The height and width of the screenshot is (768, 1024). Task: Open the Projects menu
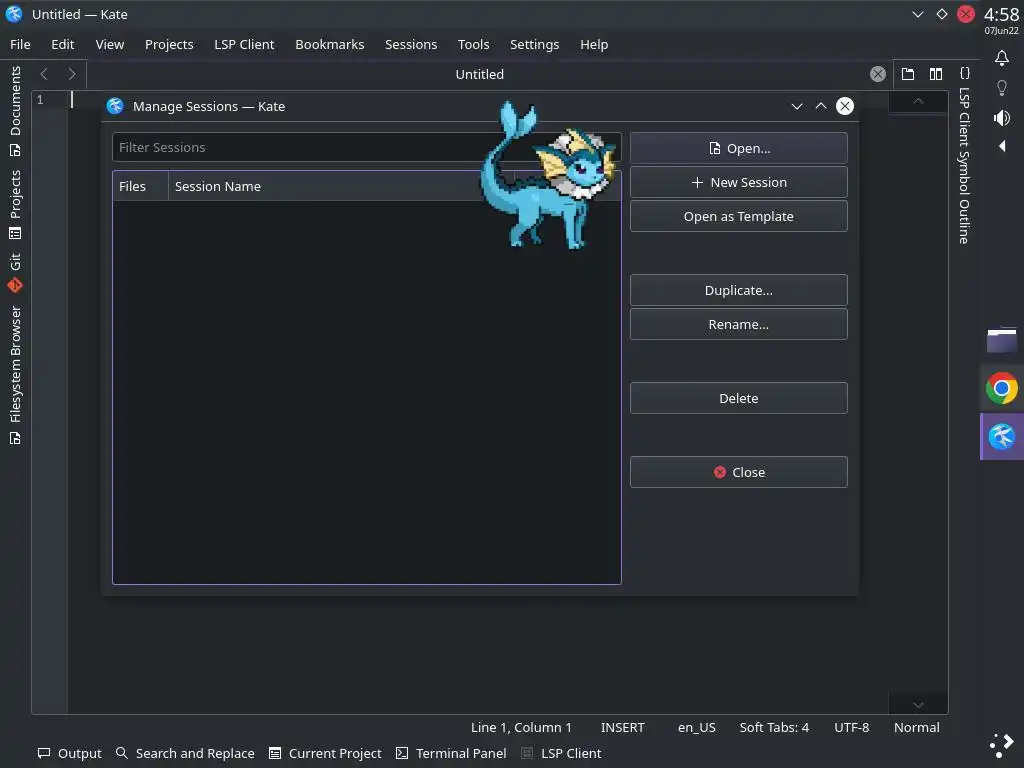click(169, 44)
